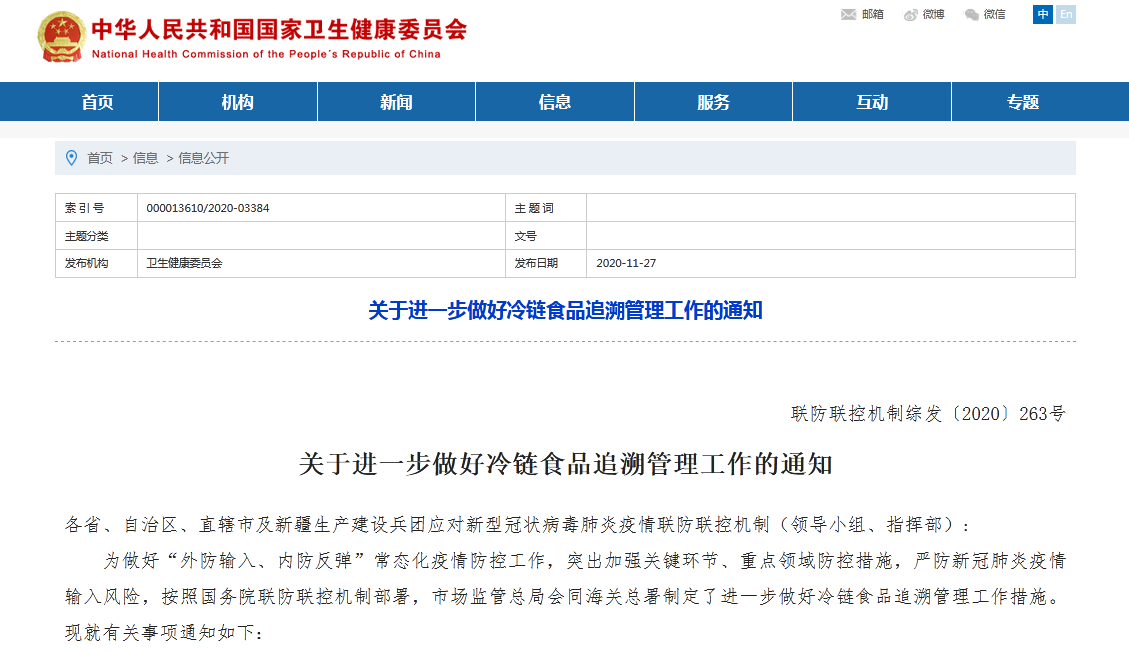Switch language to En English
Viewport: 1129px width, 651px height.
1066,14
